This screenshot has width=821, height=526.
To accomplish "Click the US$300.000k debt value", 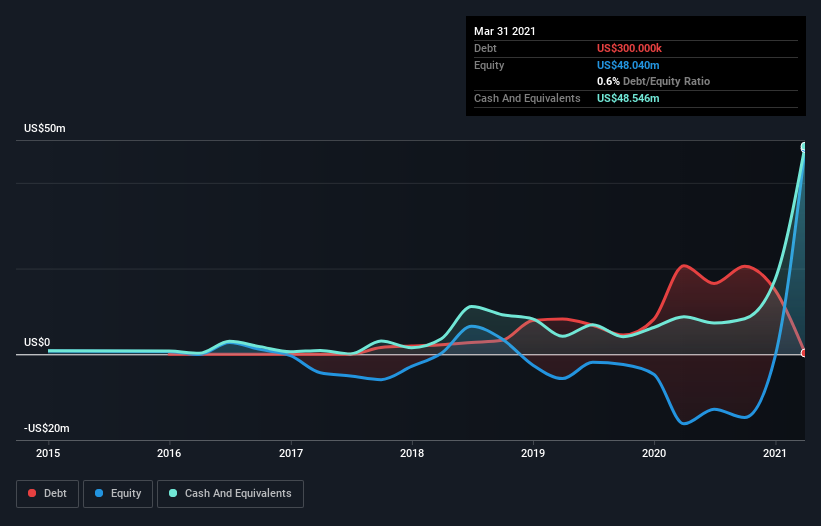I will click(629, 48).
